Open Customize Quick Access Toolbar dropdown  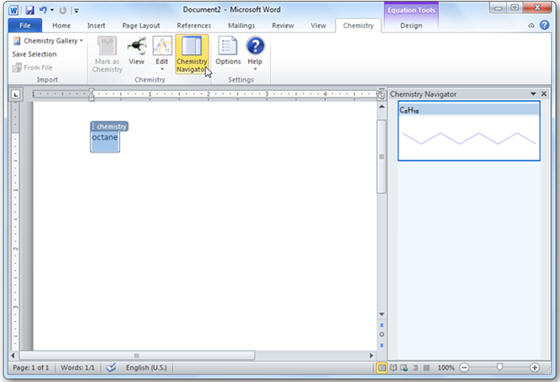(76, 11)
